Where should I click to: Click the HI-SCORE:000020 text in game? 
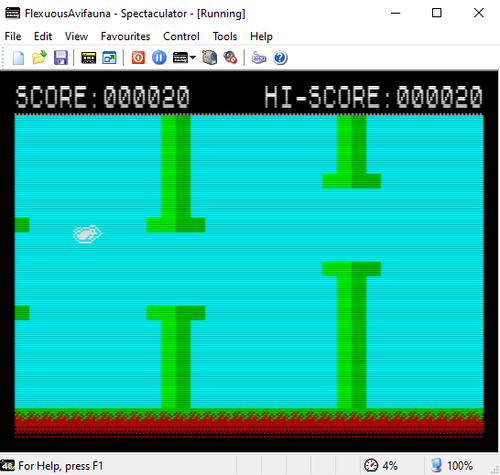pyautogui.click(x=373, y=97)
